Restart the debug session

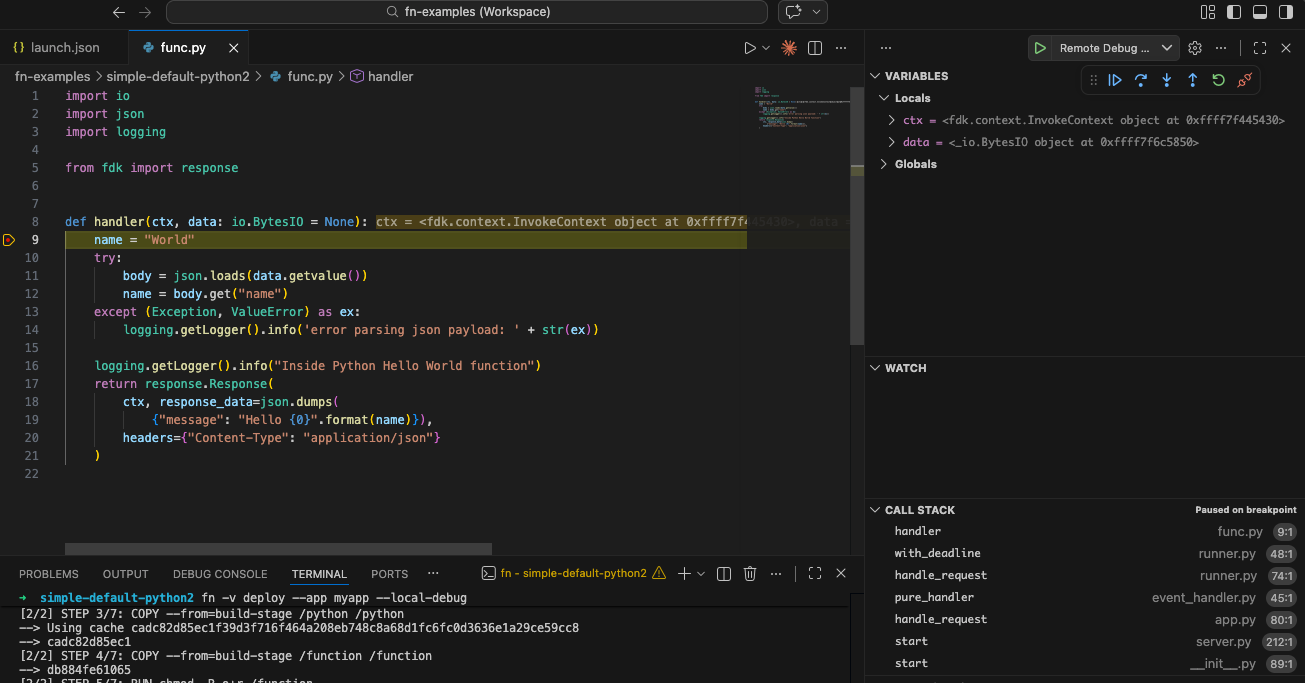1219,80
